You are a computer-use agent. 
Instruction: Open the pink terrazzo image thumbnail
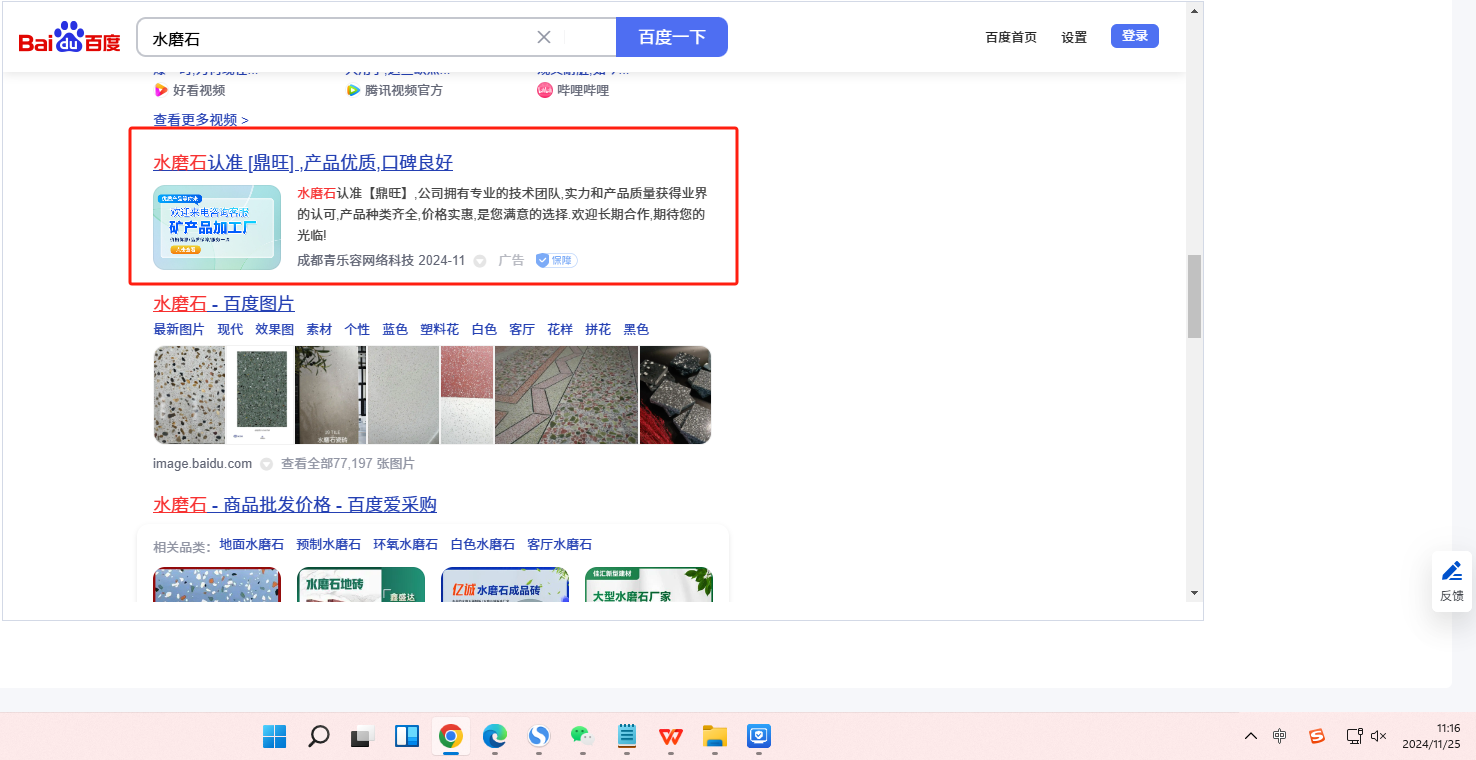point(467,395)
